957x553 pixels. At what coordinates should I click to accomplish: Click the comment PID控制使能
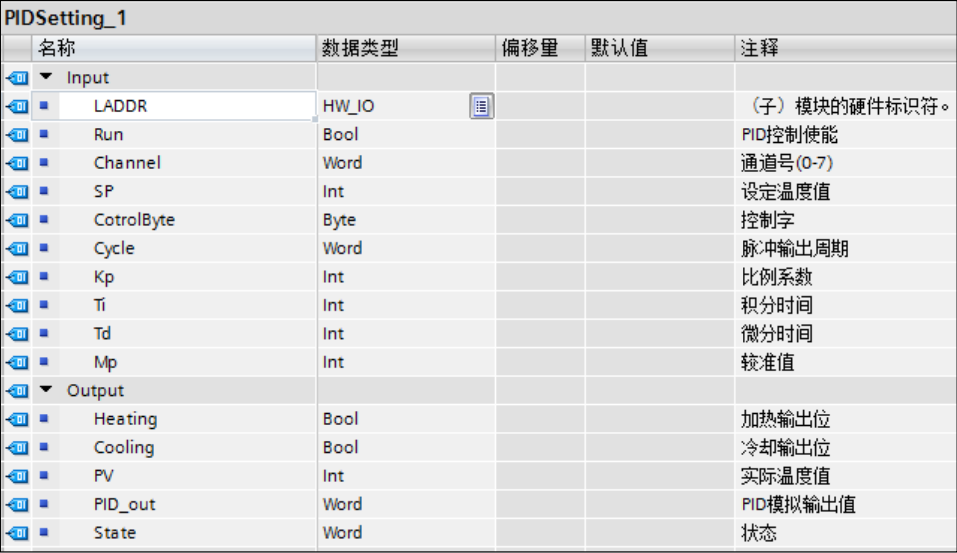[790, 134]
